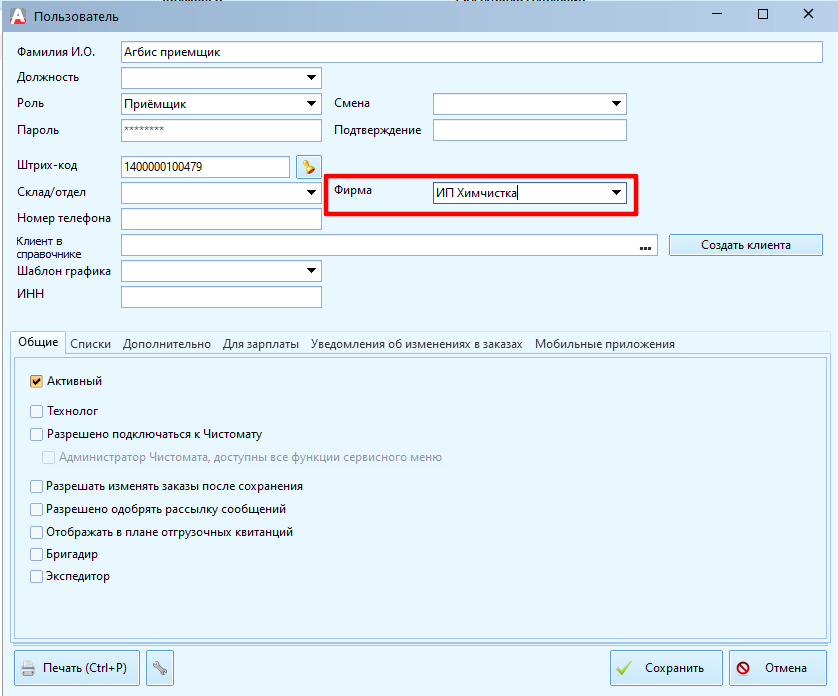Close the Пользователь dialog

pos(808,14)
